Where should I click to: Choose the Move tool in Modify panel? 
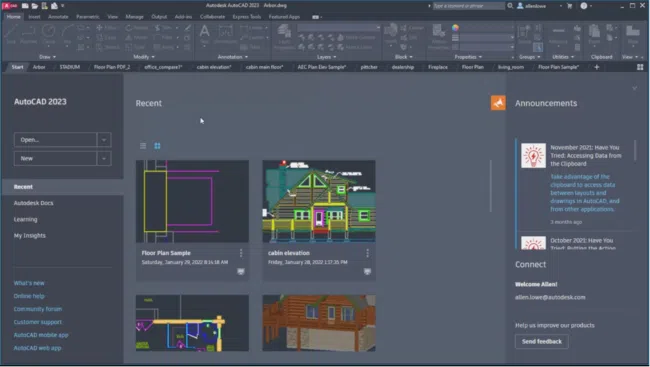pos(107,28)
